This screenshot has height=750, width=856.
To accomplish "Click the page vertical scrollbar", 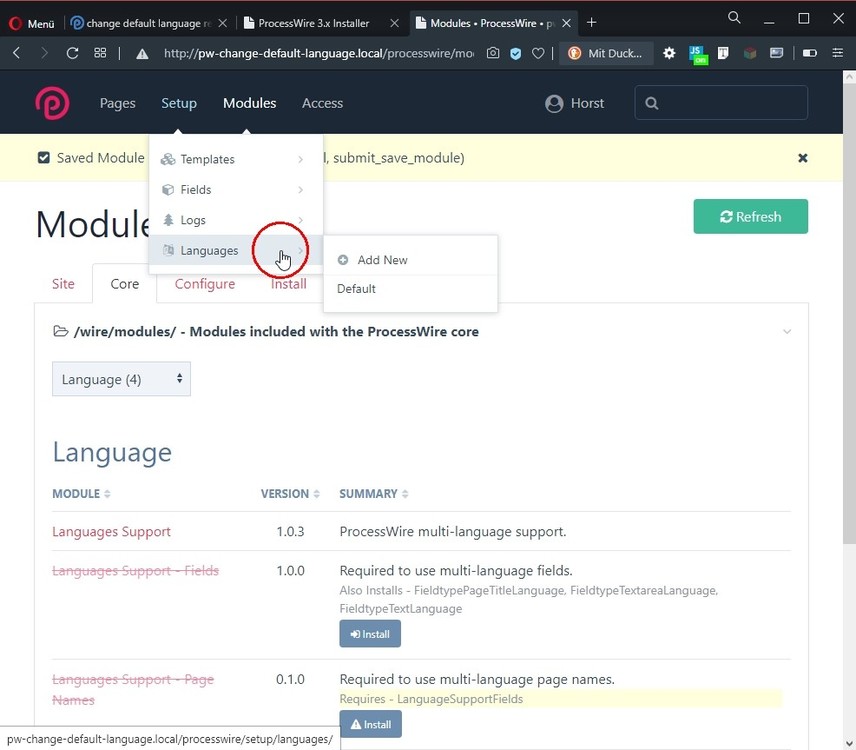I will [849, 314].
